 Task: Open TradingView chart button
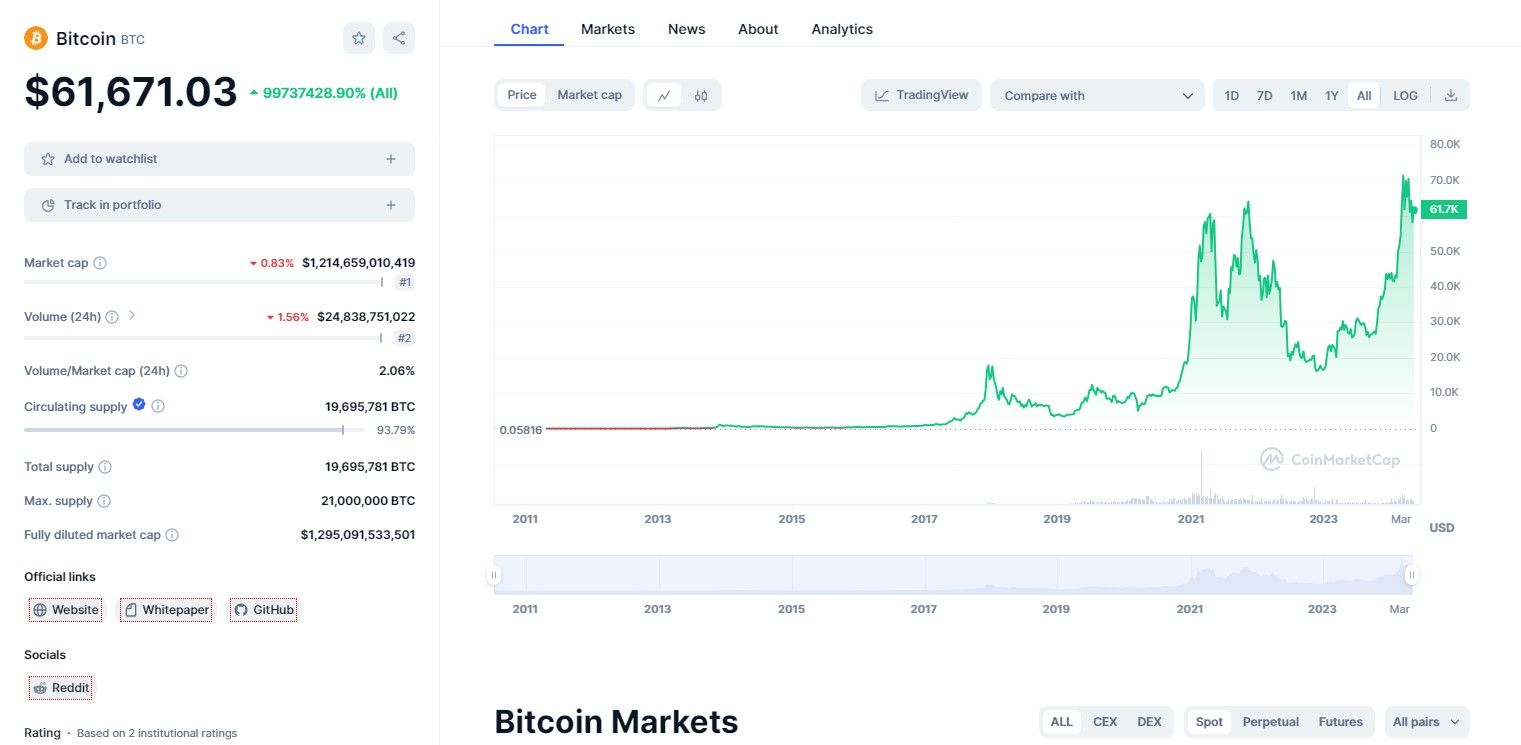[921, 95]
